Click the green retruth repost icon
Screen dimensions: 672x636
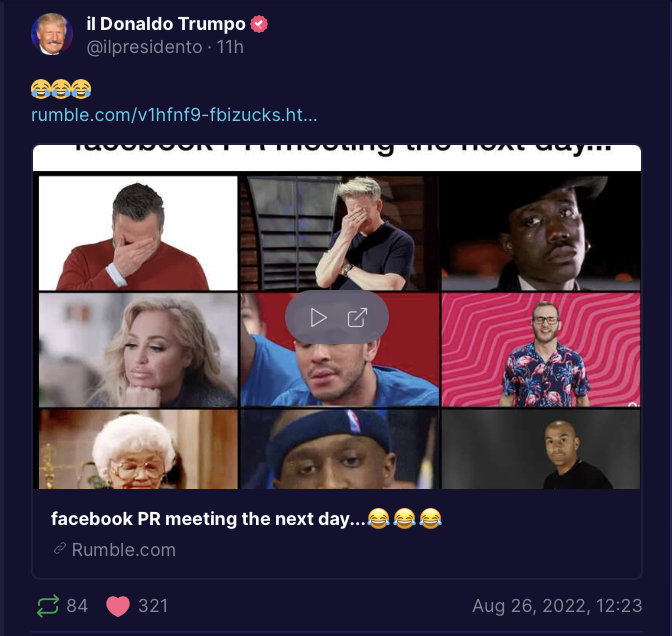48,606
